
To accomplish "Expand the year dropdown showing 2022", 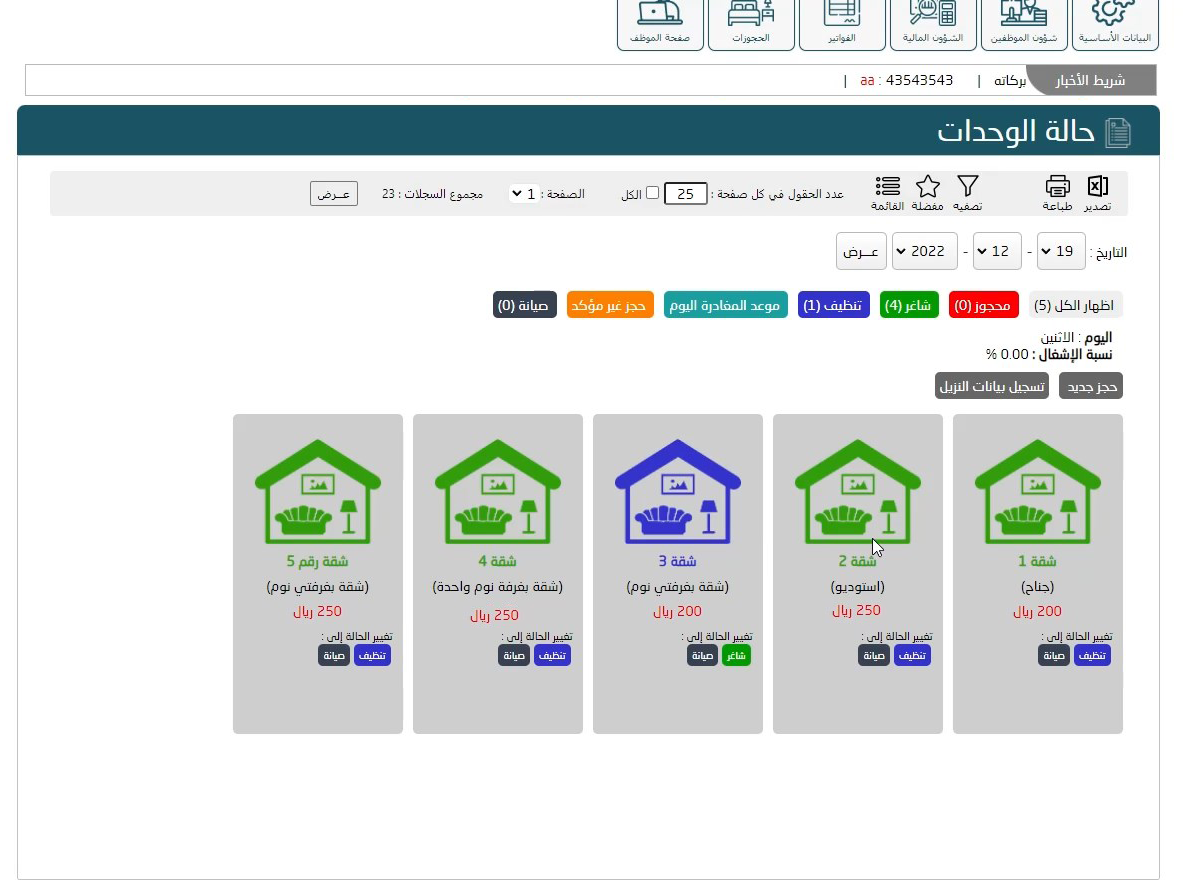I will (x=925, y=251).
